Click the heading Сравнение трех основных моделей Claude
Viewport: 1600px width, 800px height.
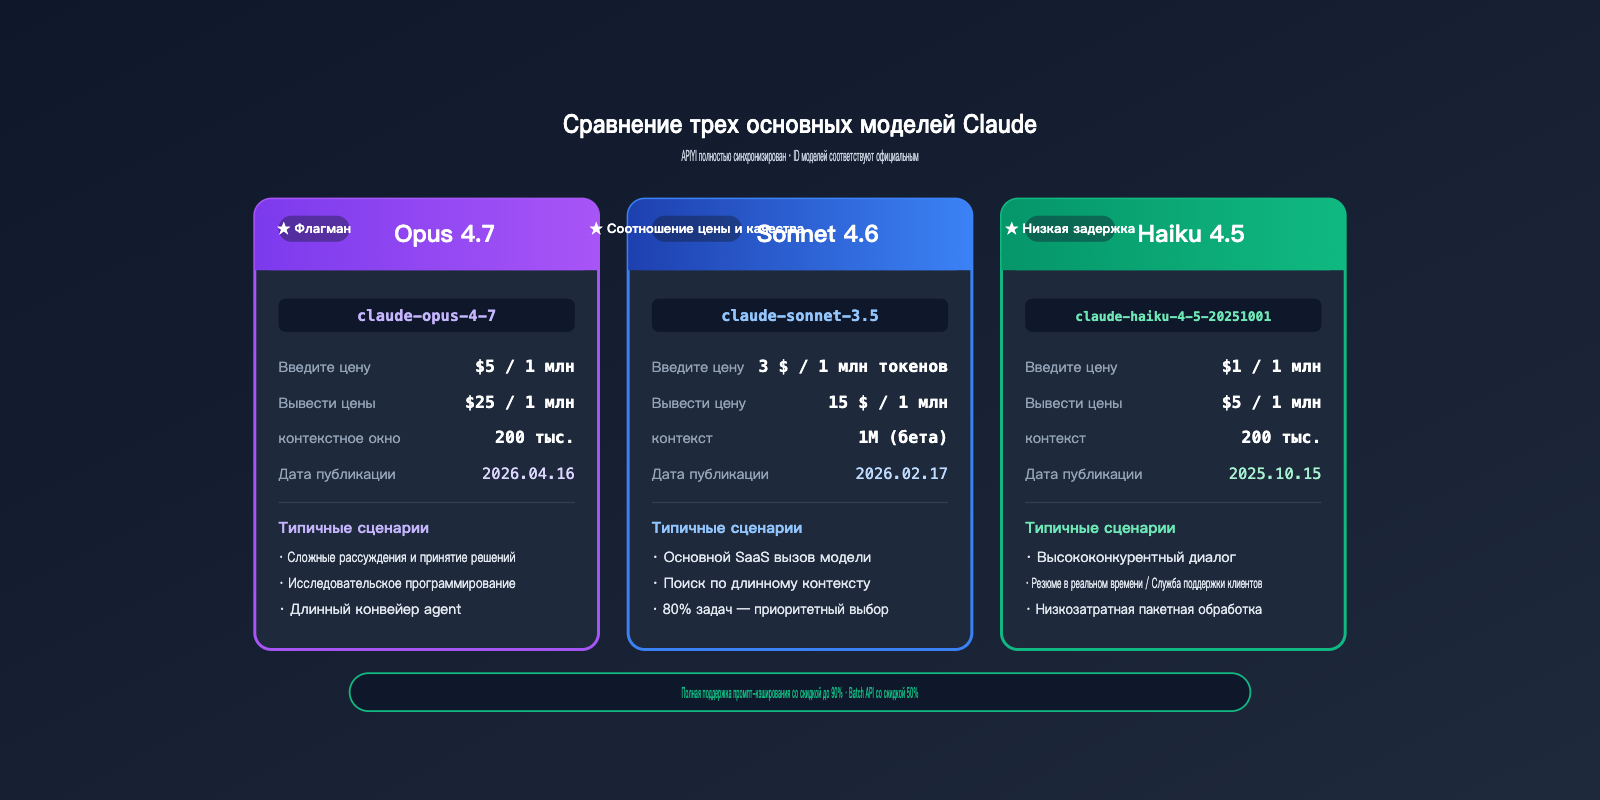point(800,125)
